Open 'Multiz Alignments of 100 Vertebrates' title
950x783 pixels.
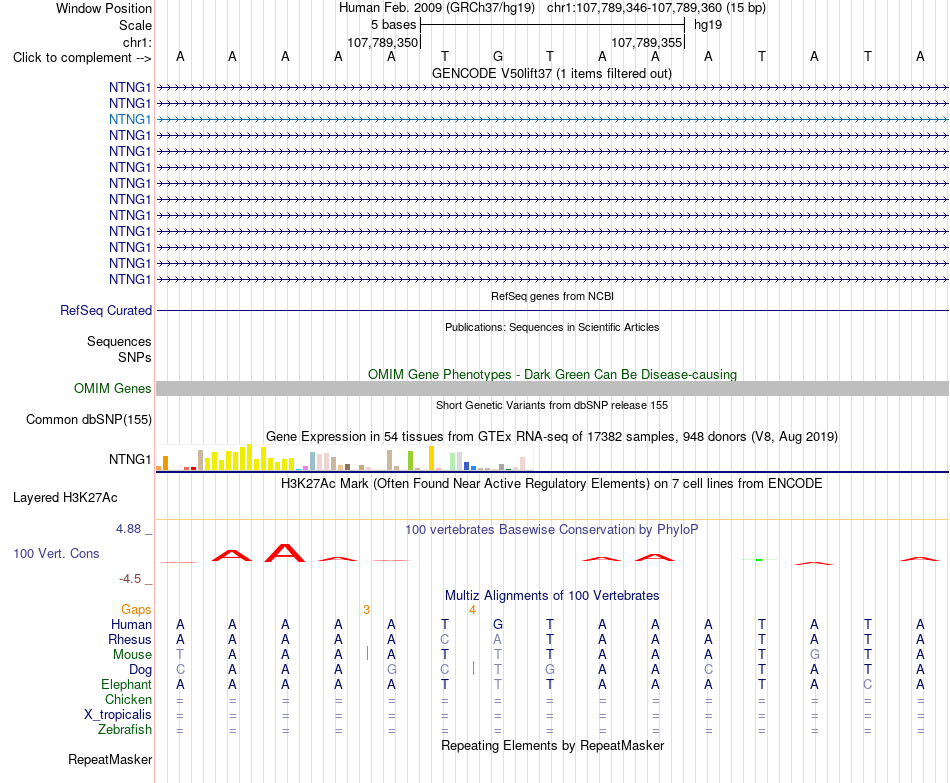coord(552,596)
